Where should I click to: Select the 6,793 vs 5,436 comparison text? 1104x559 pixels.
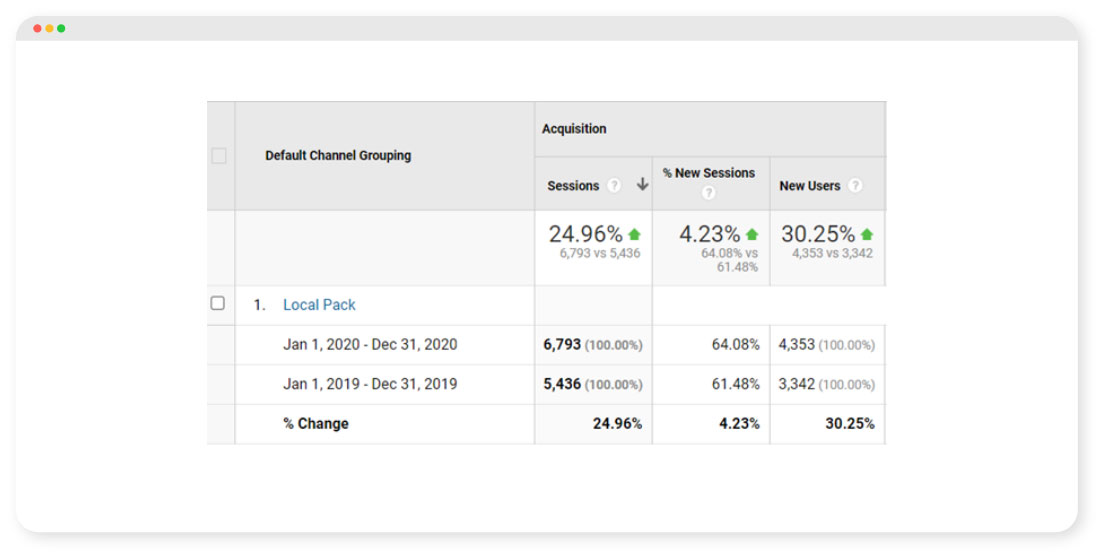[x=600, y=253]
